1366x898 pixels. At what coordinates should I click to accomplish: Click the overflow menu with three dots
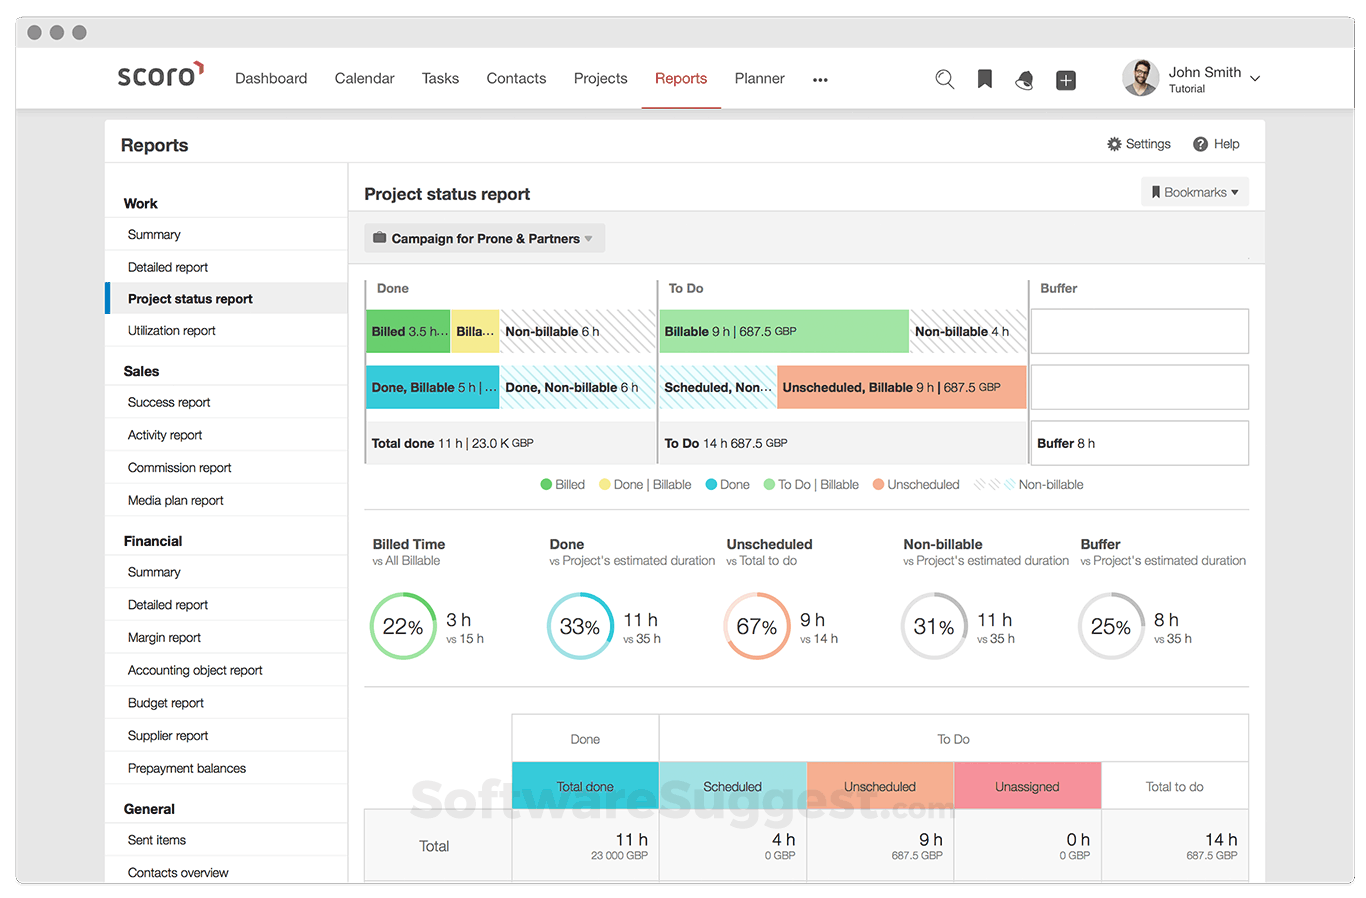point(819,80)
